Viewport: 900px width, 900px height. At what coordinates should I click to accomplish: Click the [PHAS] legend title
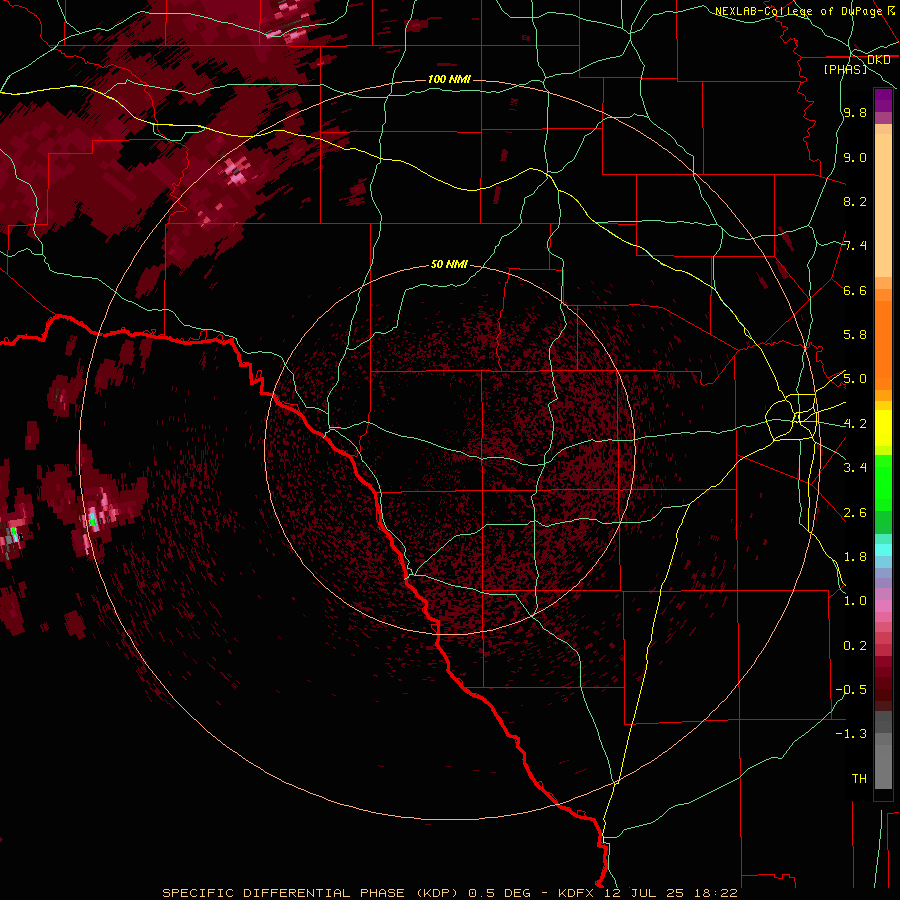coord(845,69)
